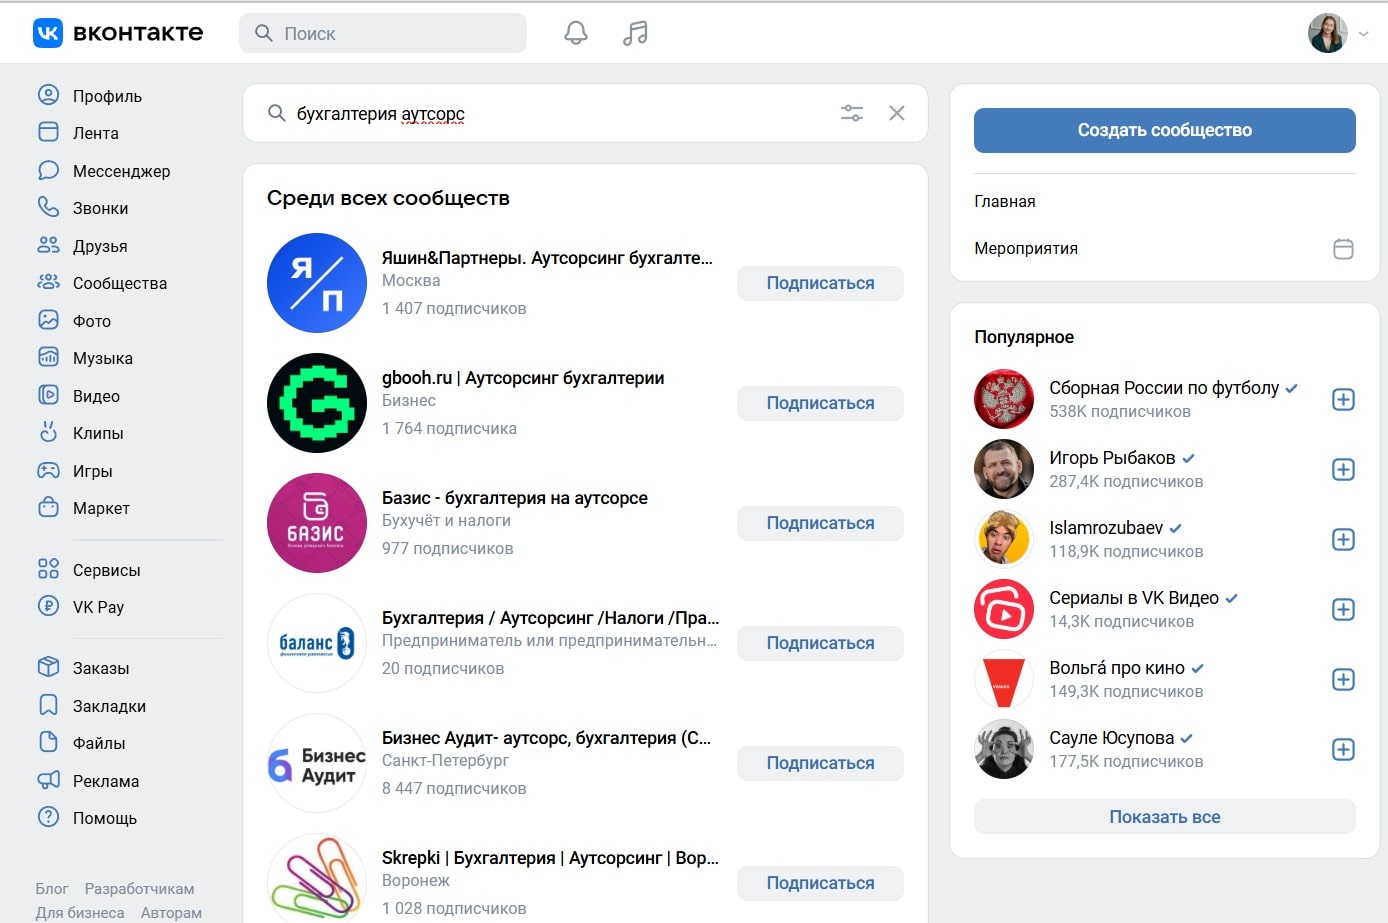The image size is (1388, 923).
Task: Subscribe to gbooh.ru community
Action: 820,403
